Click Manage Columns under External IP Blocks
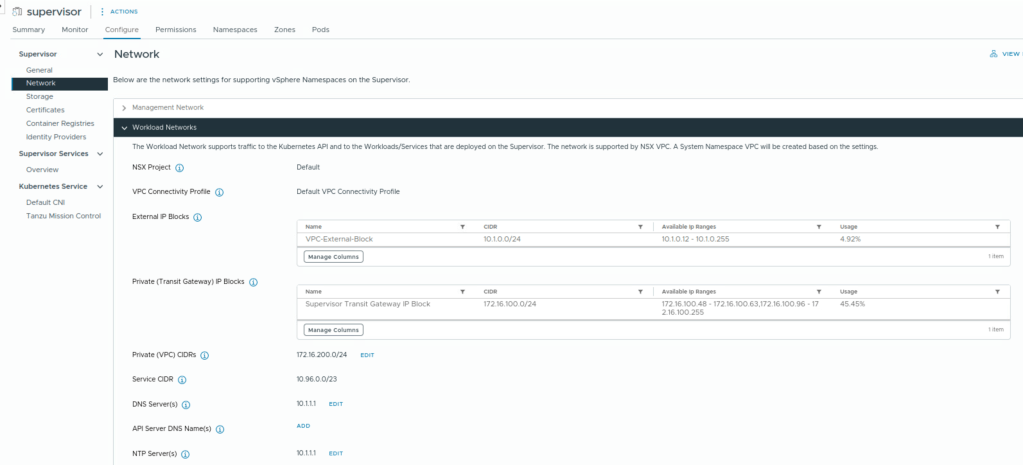This screenshot has width=1023, height=465. [333, 257]
